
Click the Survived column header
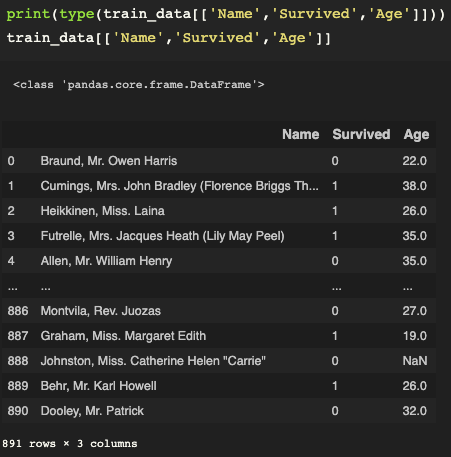(x=361, y=134)
